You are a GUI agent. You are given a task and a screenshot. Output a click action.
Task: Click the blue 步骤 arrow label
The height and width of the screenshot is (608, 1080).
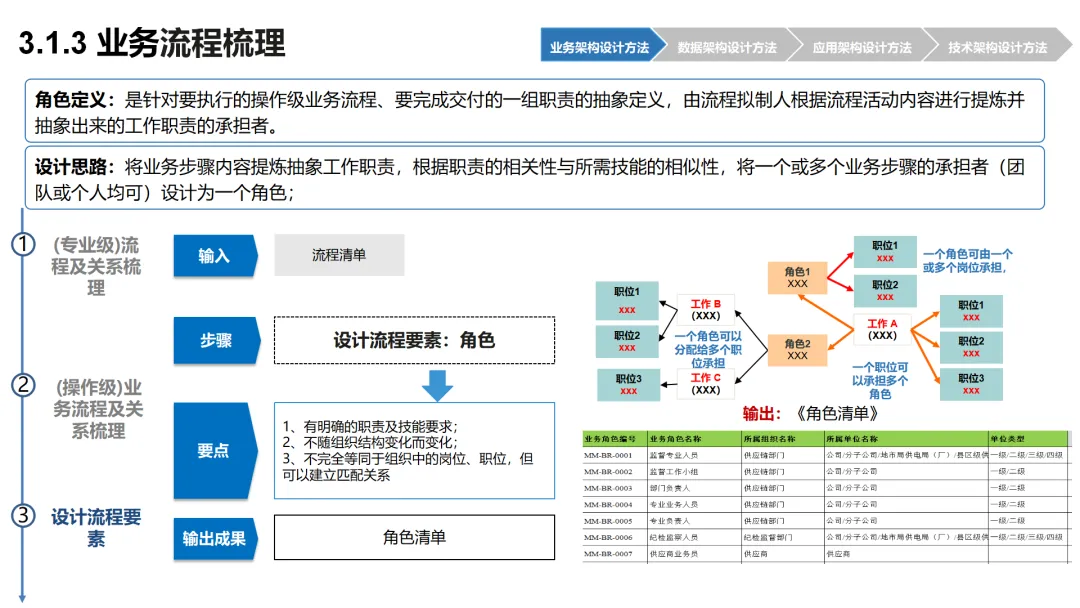click(216, 340)
